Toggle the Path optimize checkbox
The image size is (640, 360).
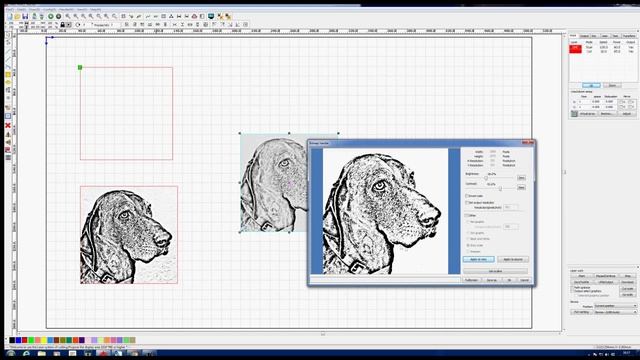pos(572,288)
